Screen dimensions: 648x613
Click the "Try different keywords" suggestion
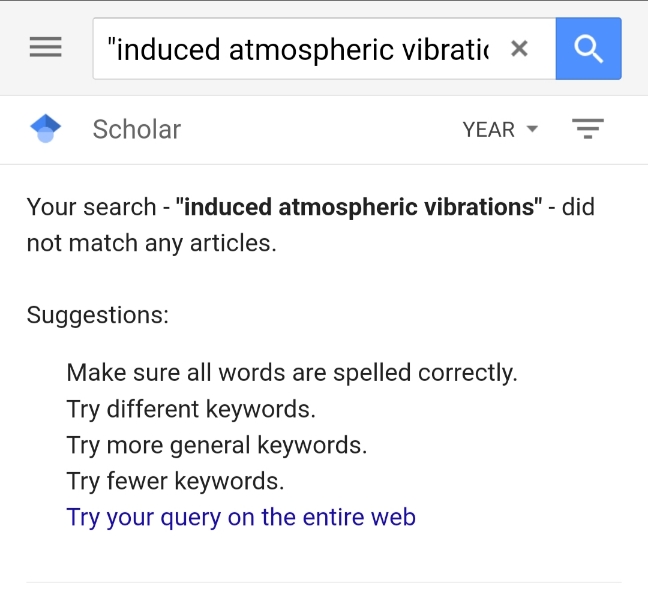[x=191, y=409]
